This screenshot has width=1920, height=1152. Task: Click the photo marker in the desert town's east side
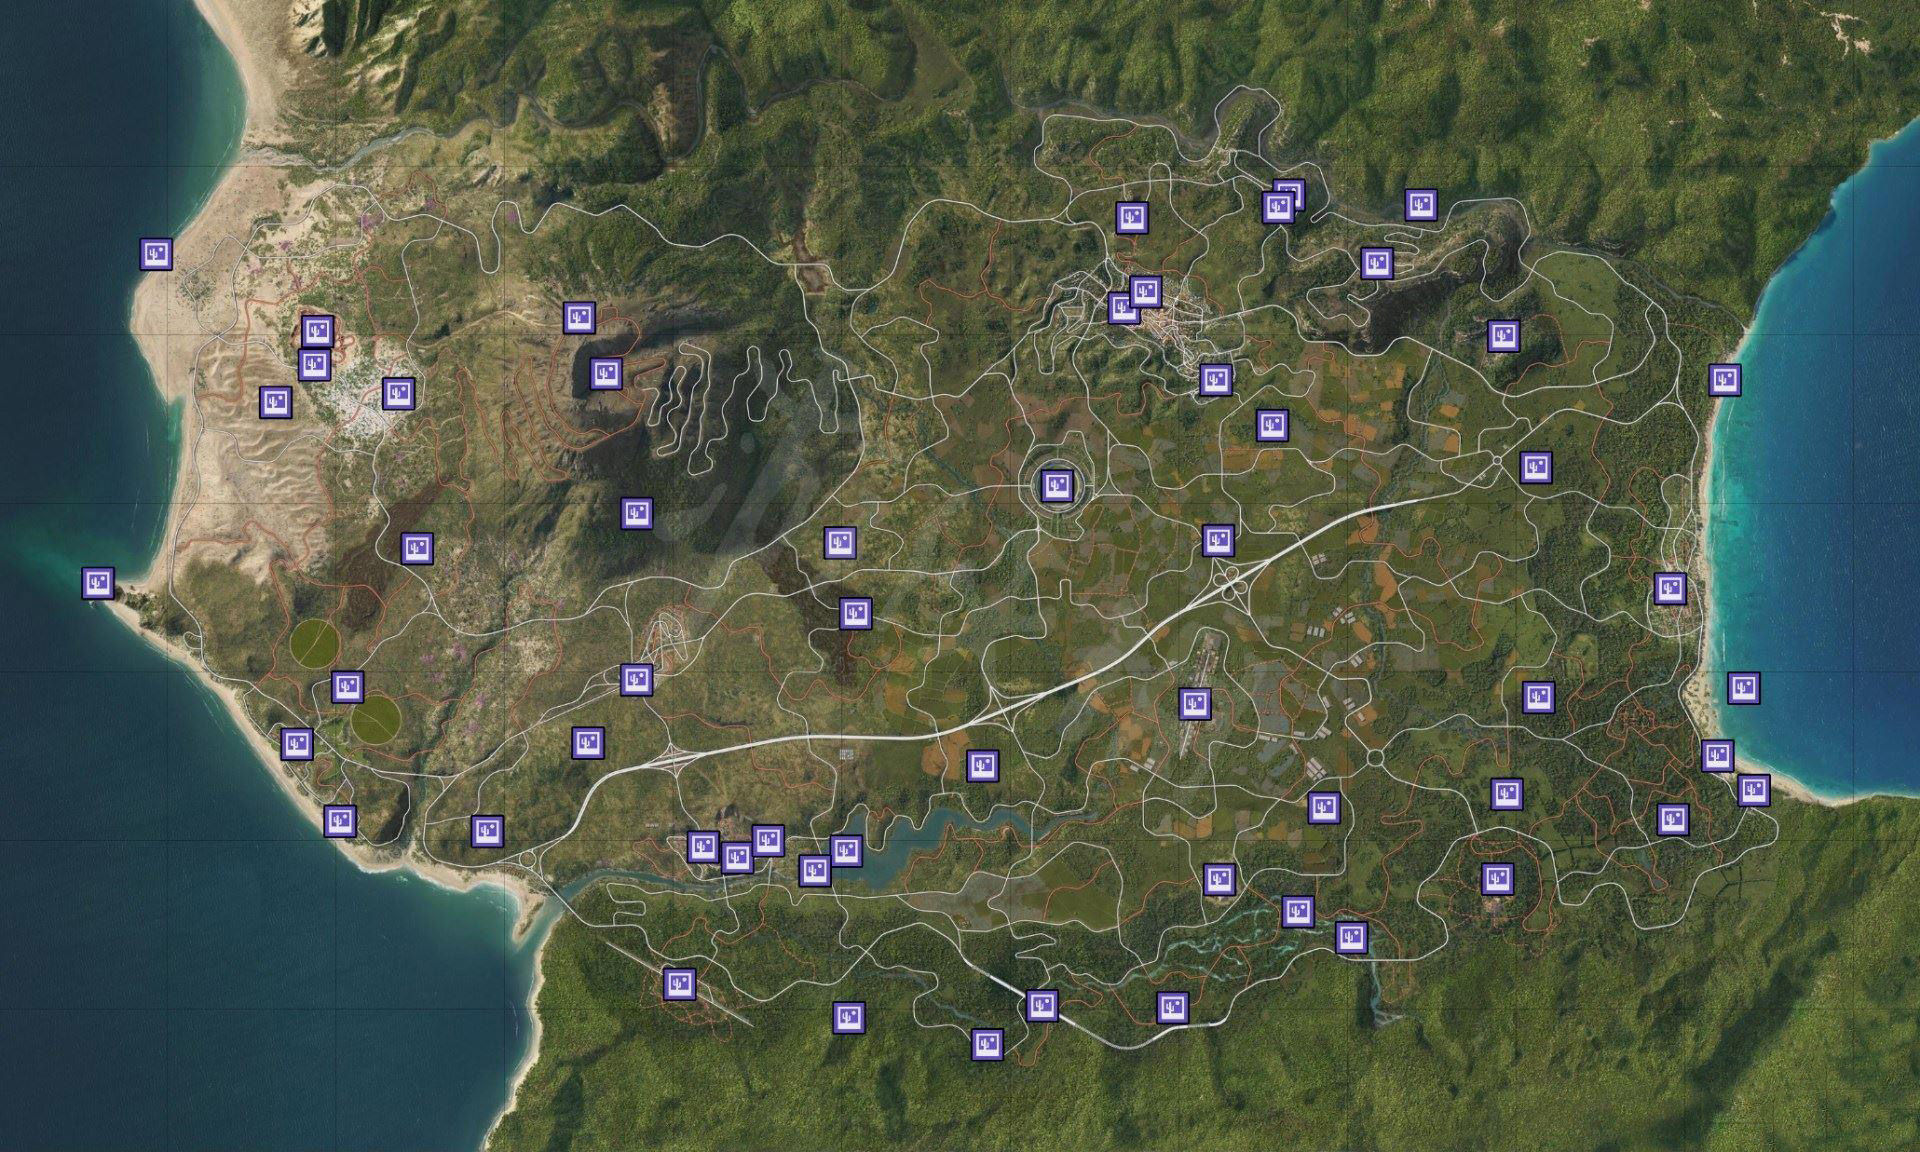pyautogui.click(x=398, y=393)
